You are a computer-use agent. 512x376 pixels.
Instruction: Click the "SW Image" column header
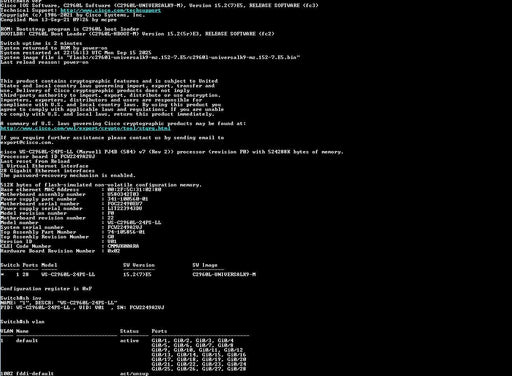click(205, 265)
